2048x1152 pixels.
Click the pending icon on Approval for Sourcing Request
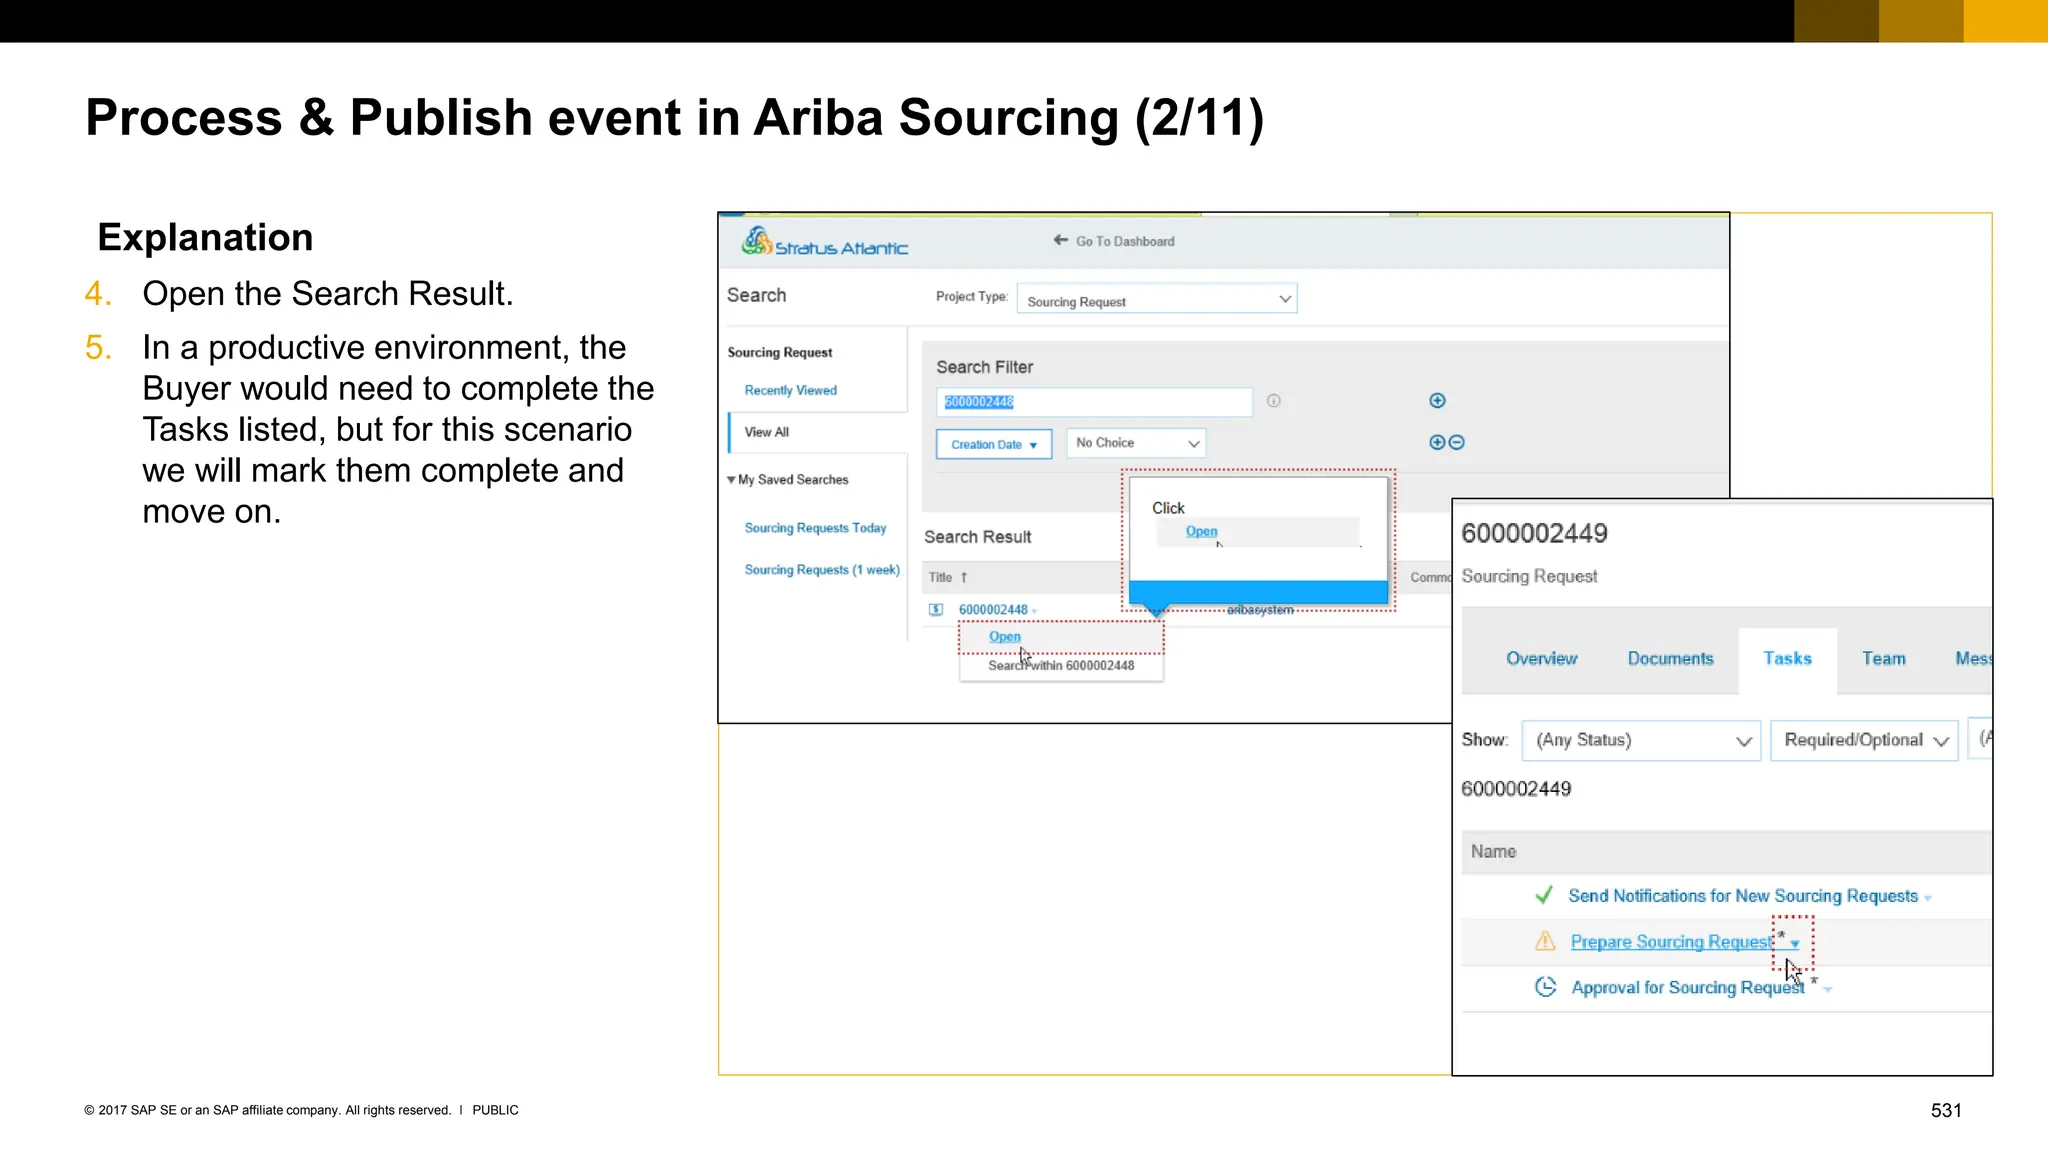tap(1545, 987)
